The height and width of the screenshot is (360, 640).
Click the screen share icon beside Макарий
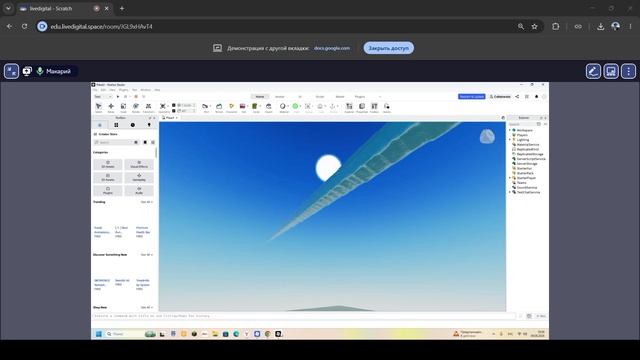(x=27, y=71)
